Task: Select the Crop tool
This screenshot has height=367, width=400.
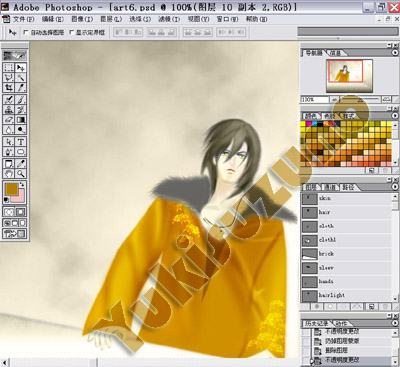Action: (x=9, y=88)
